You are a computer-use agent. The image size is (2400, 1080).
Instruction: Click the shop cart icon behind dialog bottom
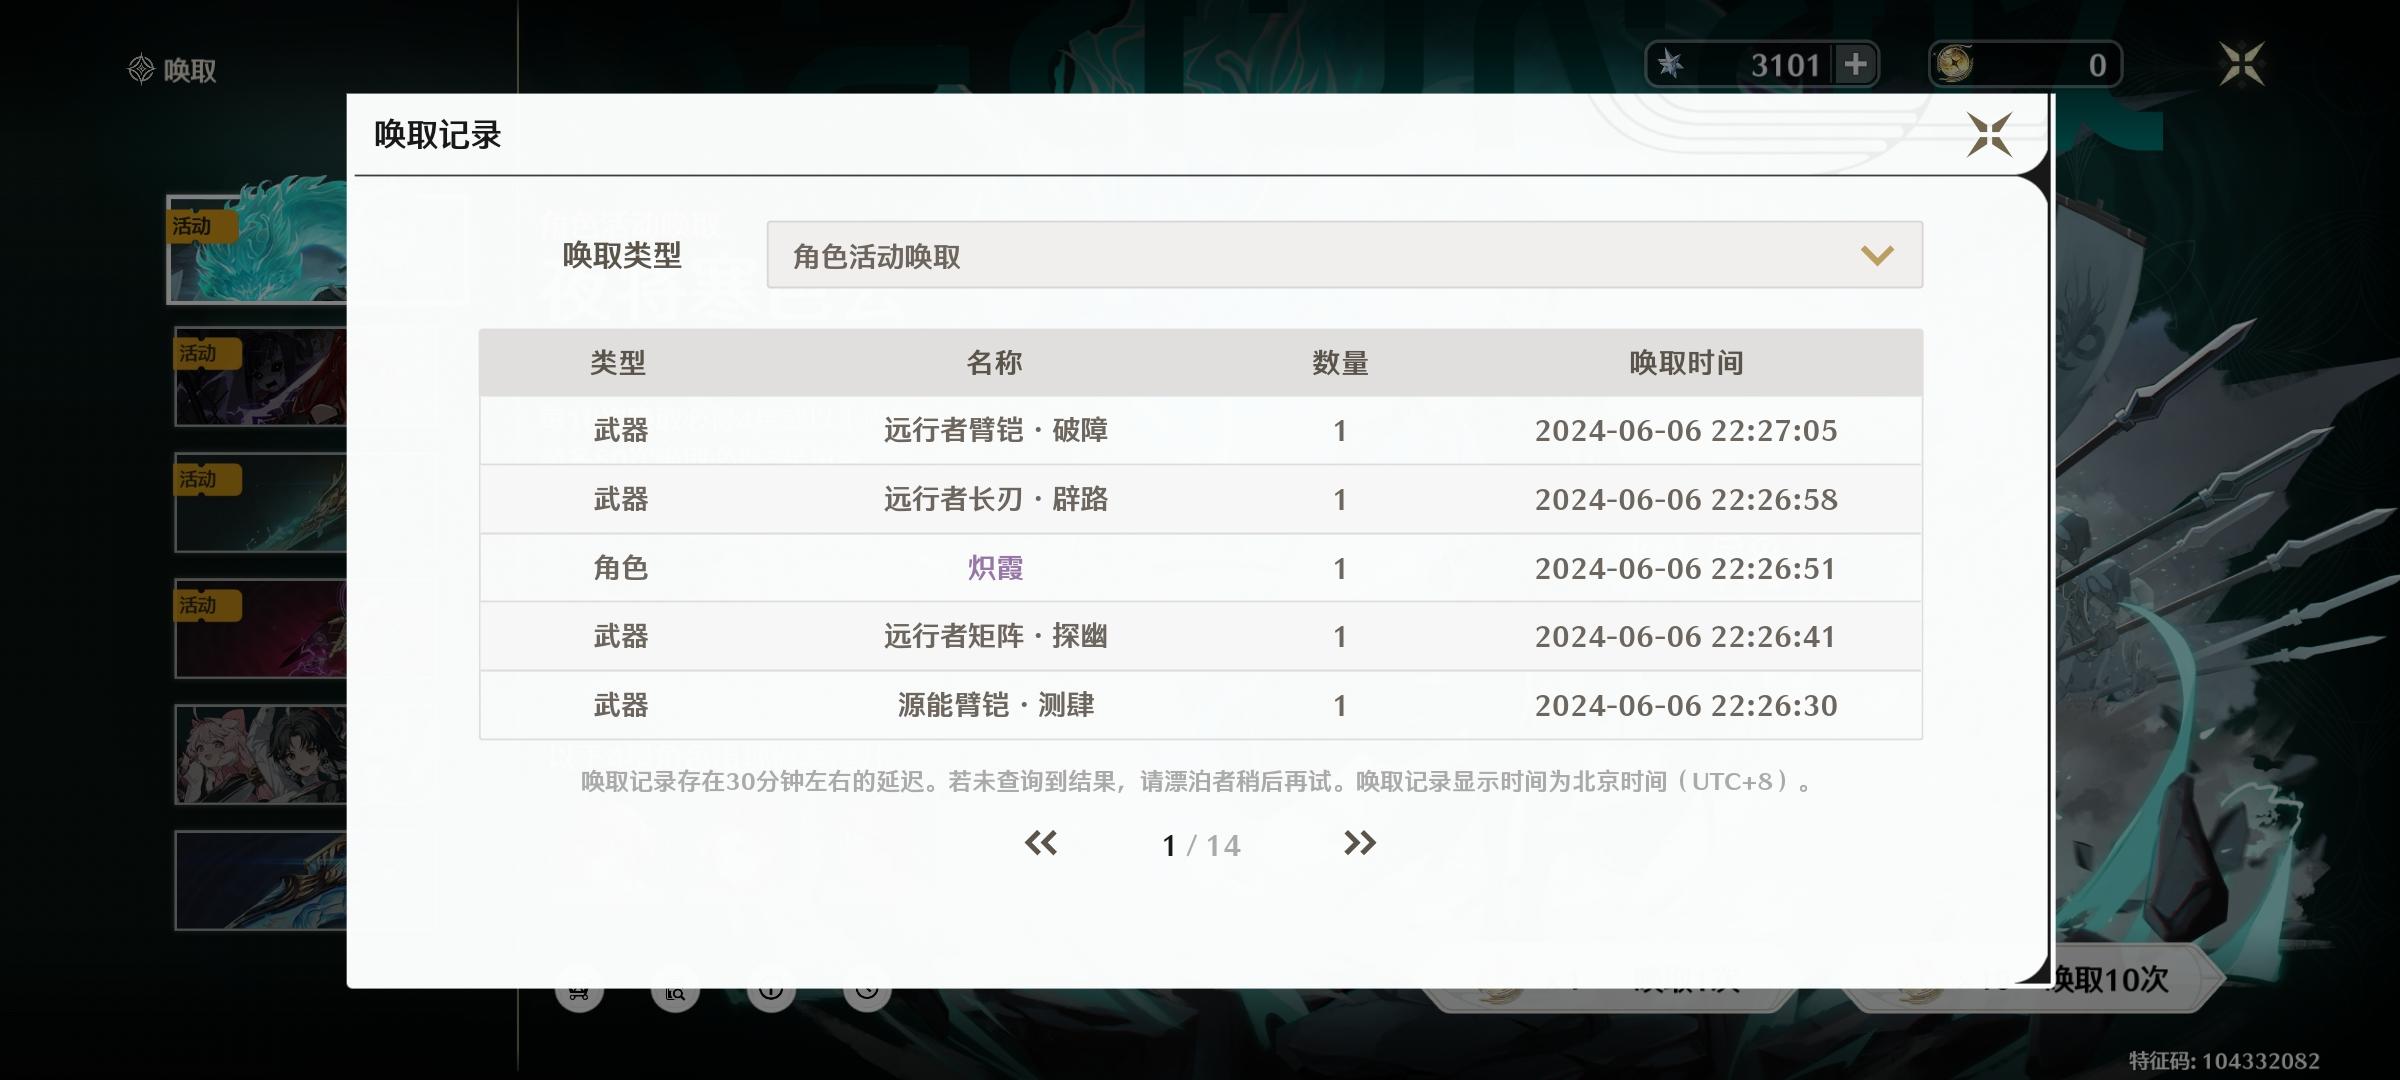coord(579,990)
